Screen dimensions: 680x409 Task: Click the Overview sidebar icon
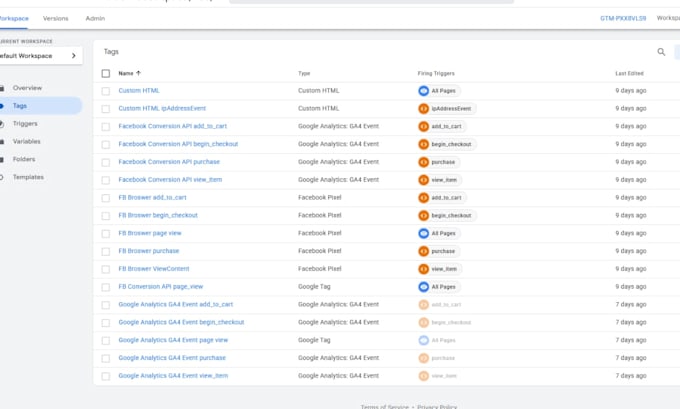(x=2, y=88)
